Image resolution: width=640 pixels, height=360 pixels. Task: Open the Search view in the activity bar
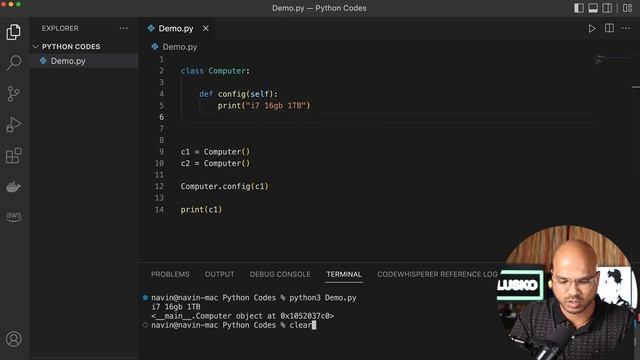coord(13,62)
